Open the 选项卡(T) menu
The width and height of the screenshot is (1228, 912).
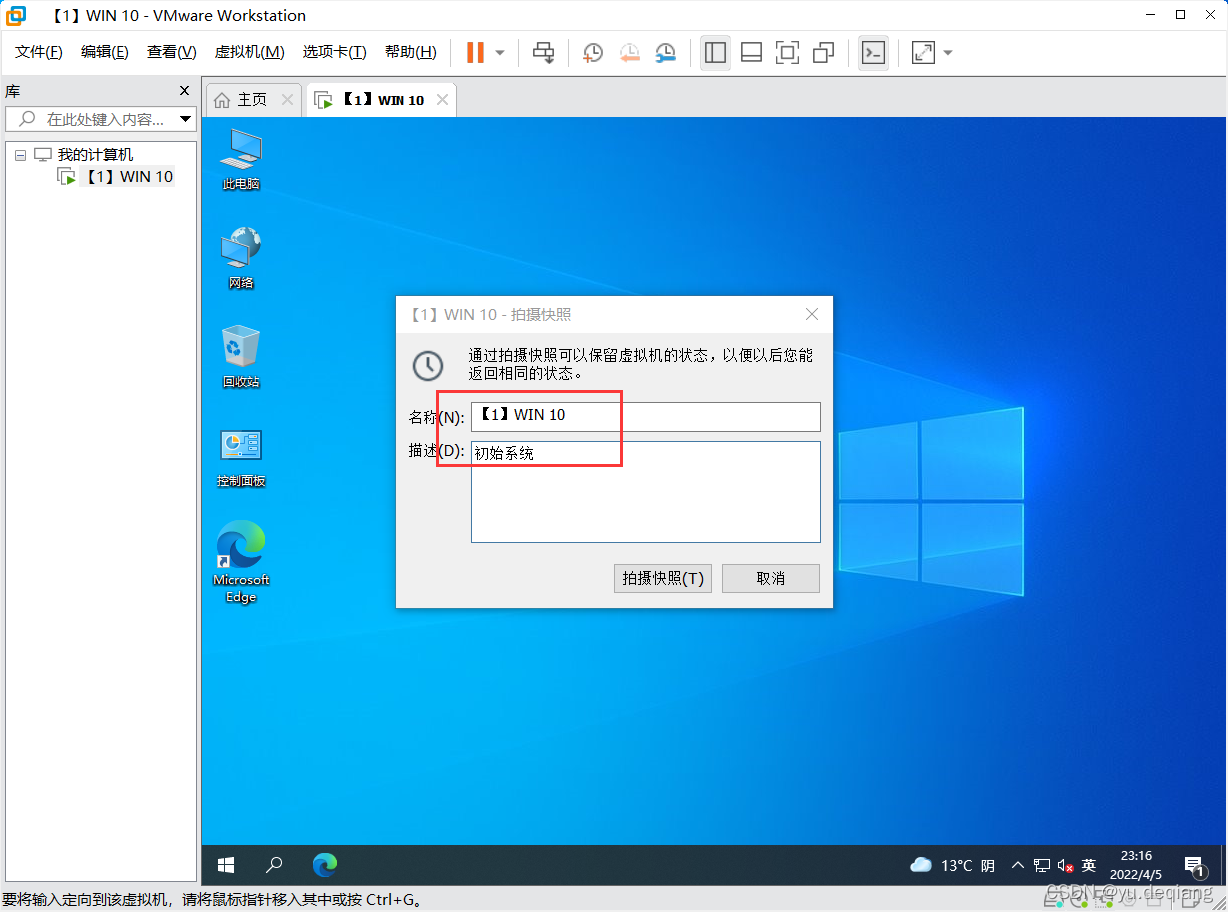click(x=334, y=52)
